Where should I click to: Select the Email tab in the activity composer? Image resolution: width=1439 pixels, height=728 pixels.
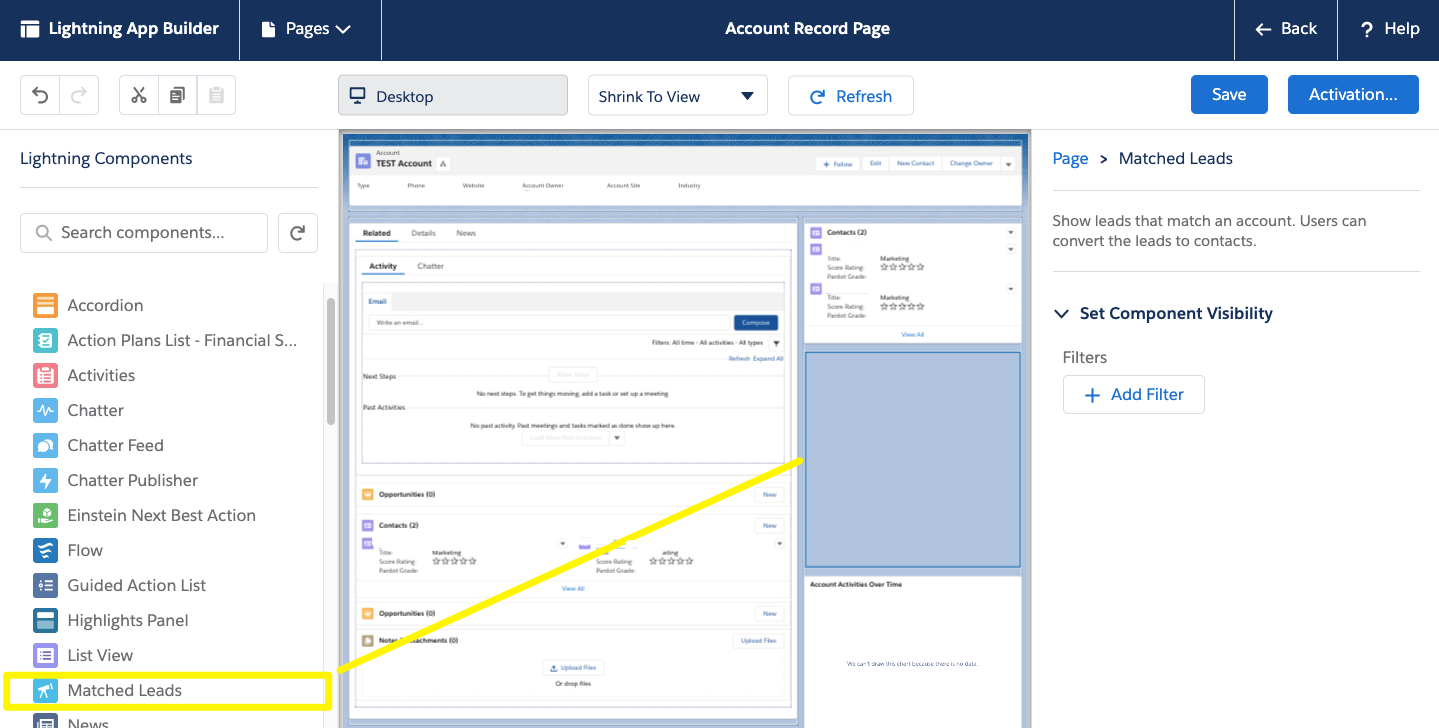tap(377, 301)
